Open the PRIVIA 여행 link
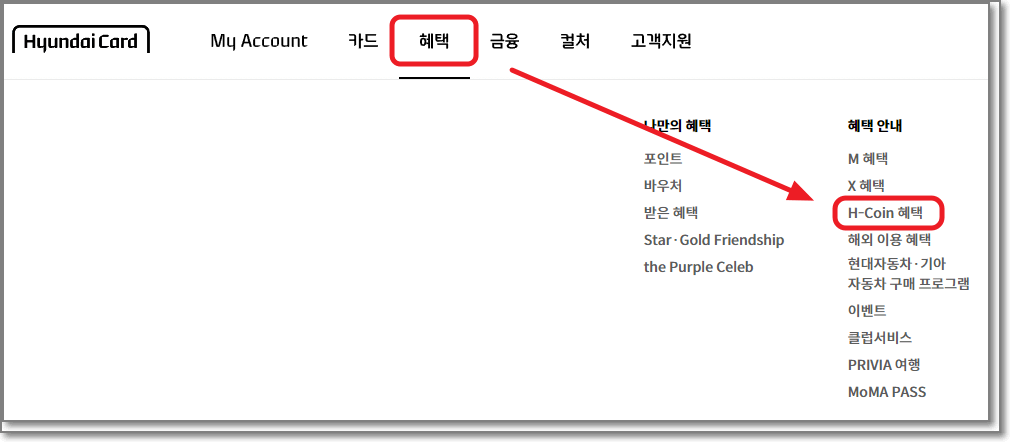The height and width of the screenshot is (442, 1010). pyautogui.click(x=884, y=365)
